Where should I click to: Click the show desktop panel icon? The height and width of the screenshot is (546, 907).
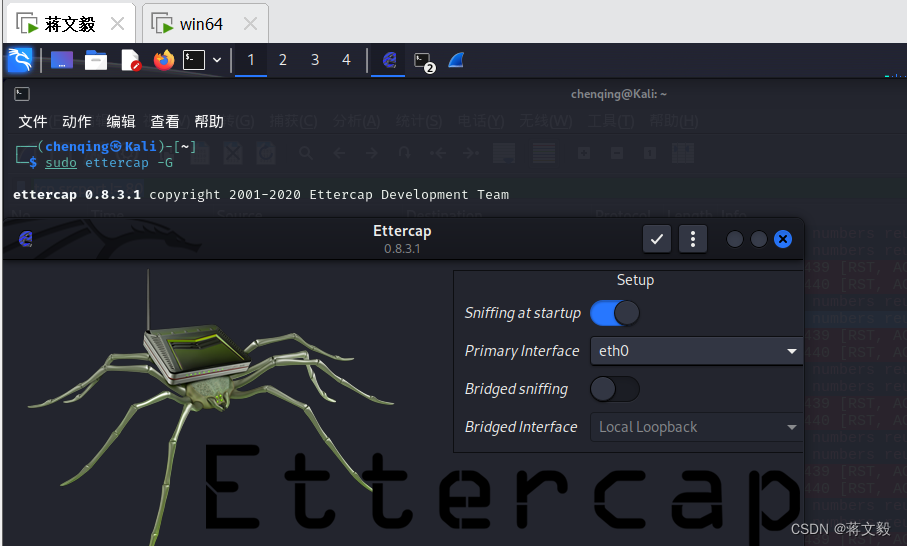[62, 60]
